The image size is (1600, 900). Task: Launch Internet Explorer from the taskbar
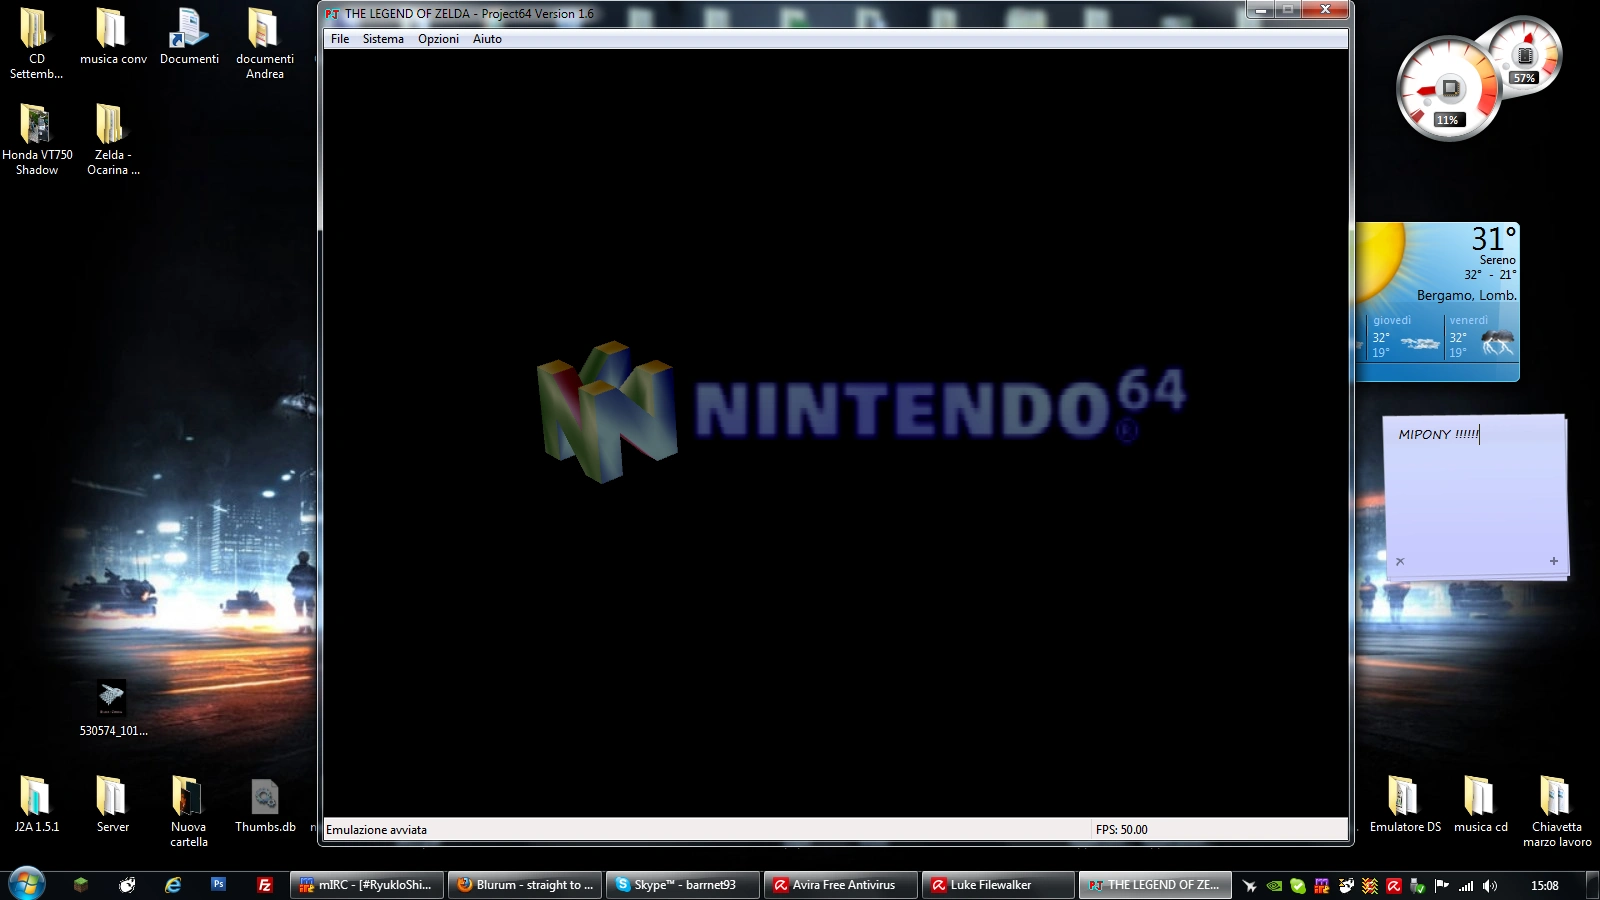(x=173, y=885)
